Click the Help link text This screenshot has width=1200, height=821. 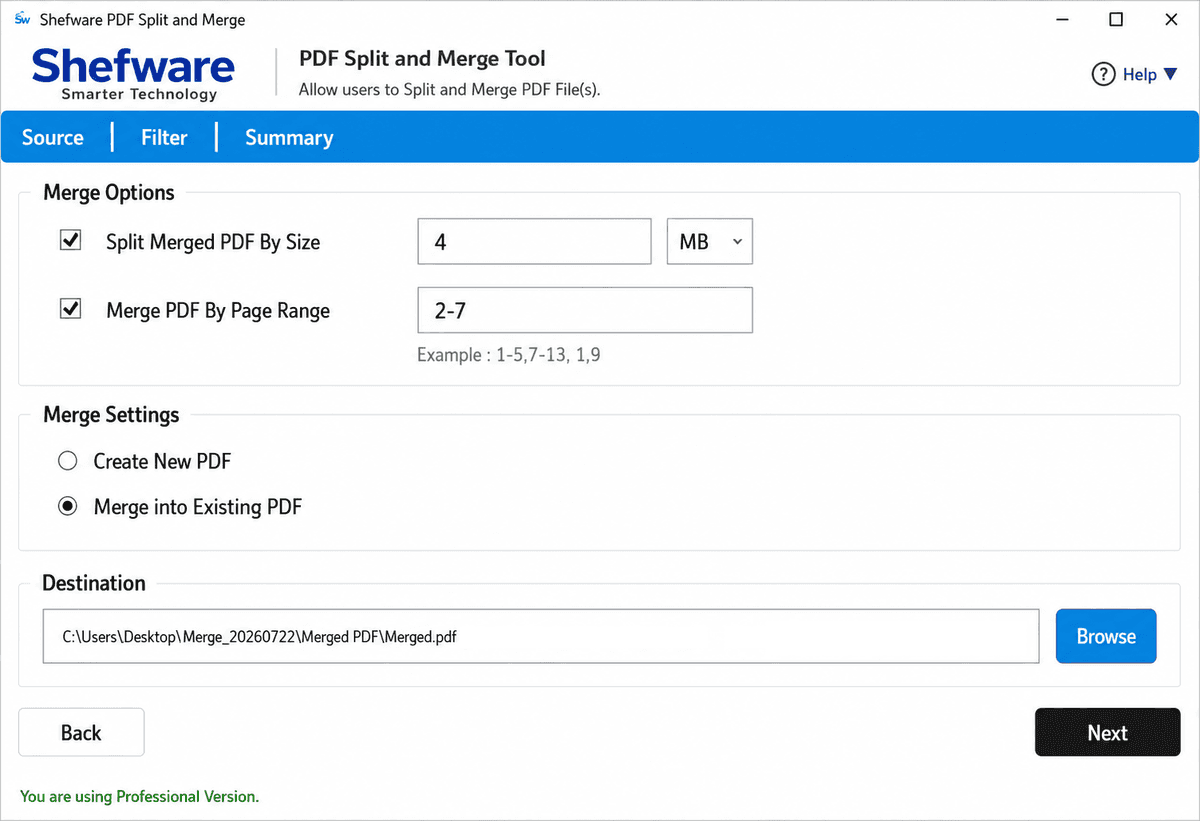point(1140,75)
